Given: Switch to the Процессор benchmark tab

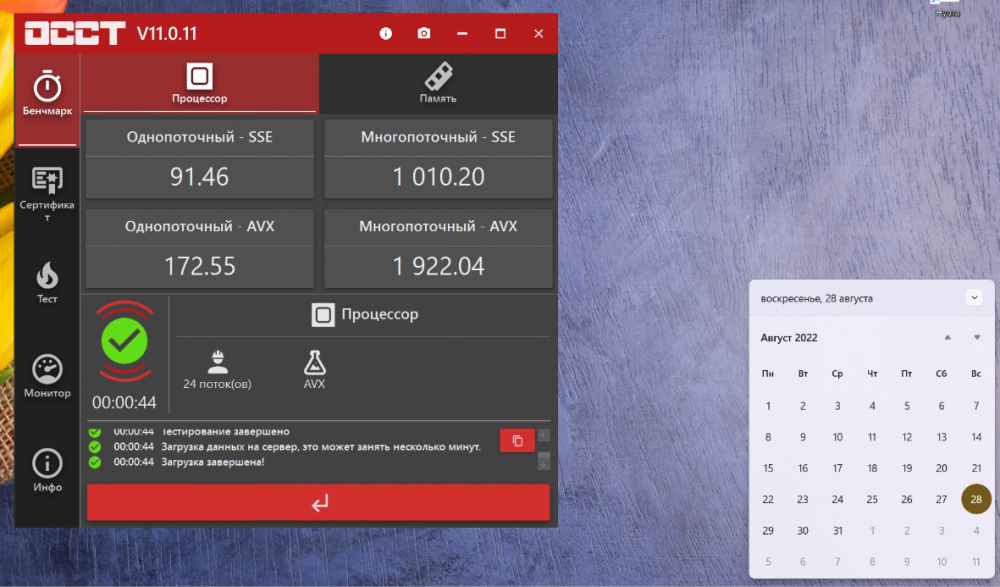Looking at the screenshot, I should tap(200, 84).
